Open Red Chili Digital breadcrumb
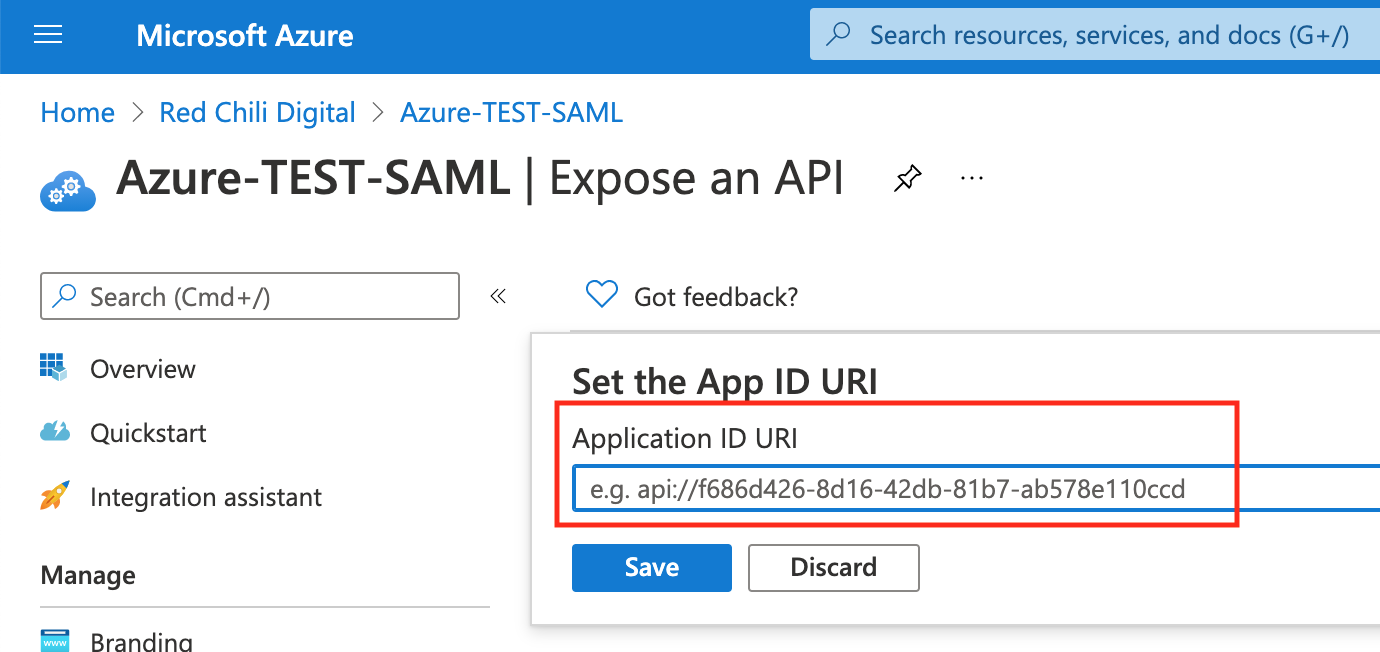 257,112
